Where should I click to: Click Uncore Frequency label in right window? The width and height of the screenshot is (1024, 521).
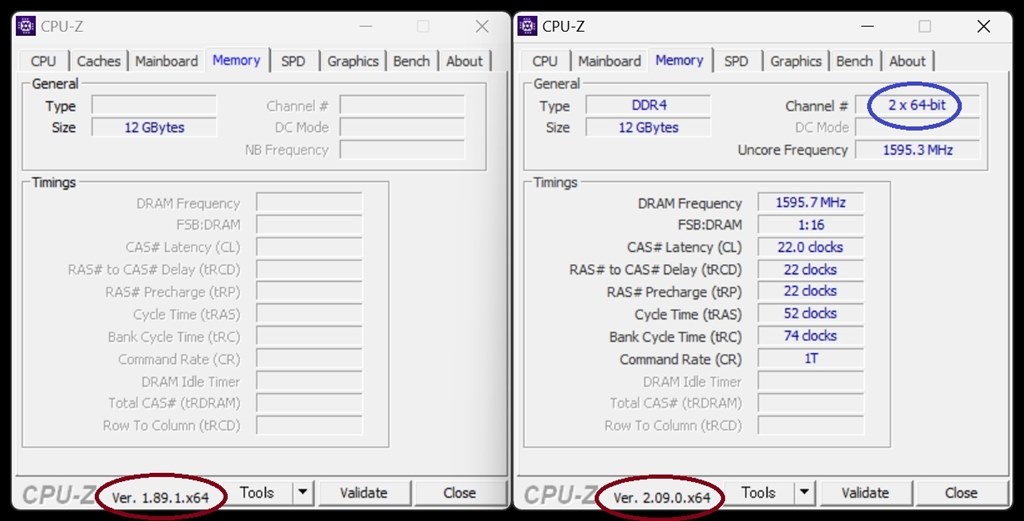(x=792, y=150)
